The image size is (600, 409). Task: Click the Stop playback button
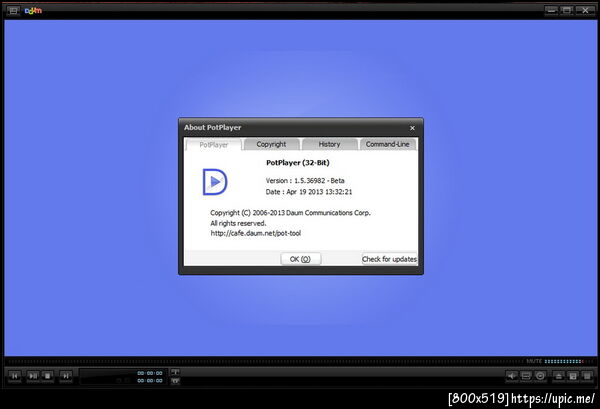click(x=47, y=376)
